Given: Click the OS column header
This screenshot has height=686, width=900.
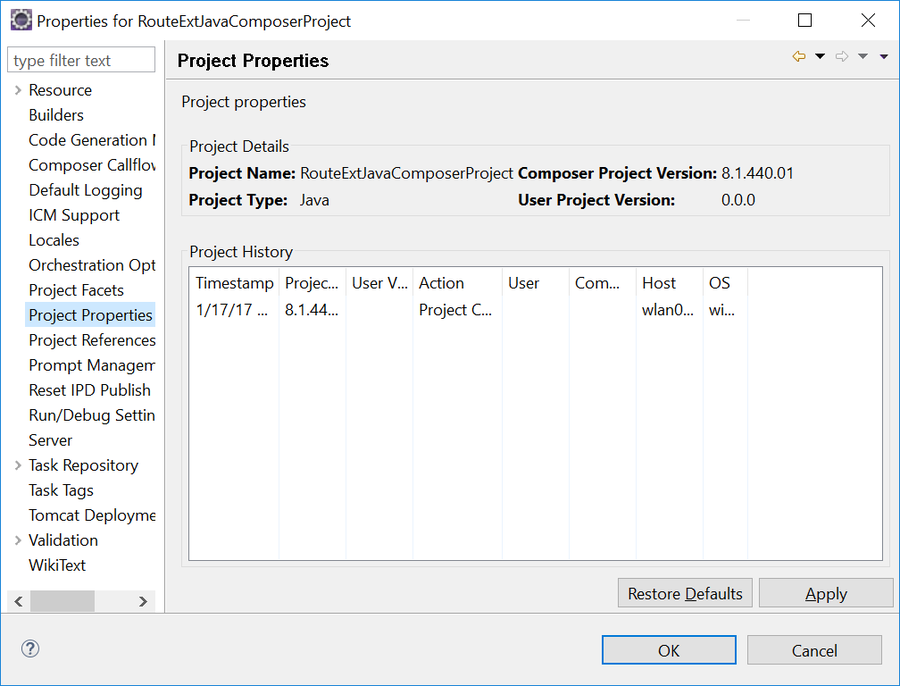Looking at the screenshot, I should point(725,283).
